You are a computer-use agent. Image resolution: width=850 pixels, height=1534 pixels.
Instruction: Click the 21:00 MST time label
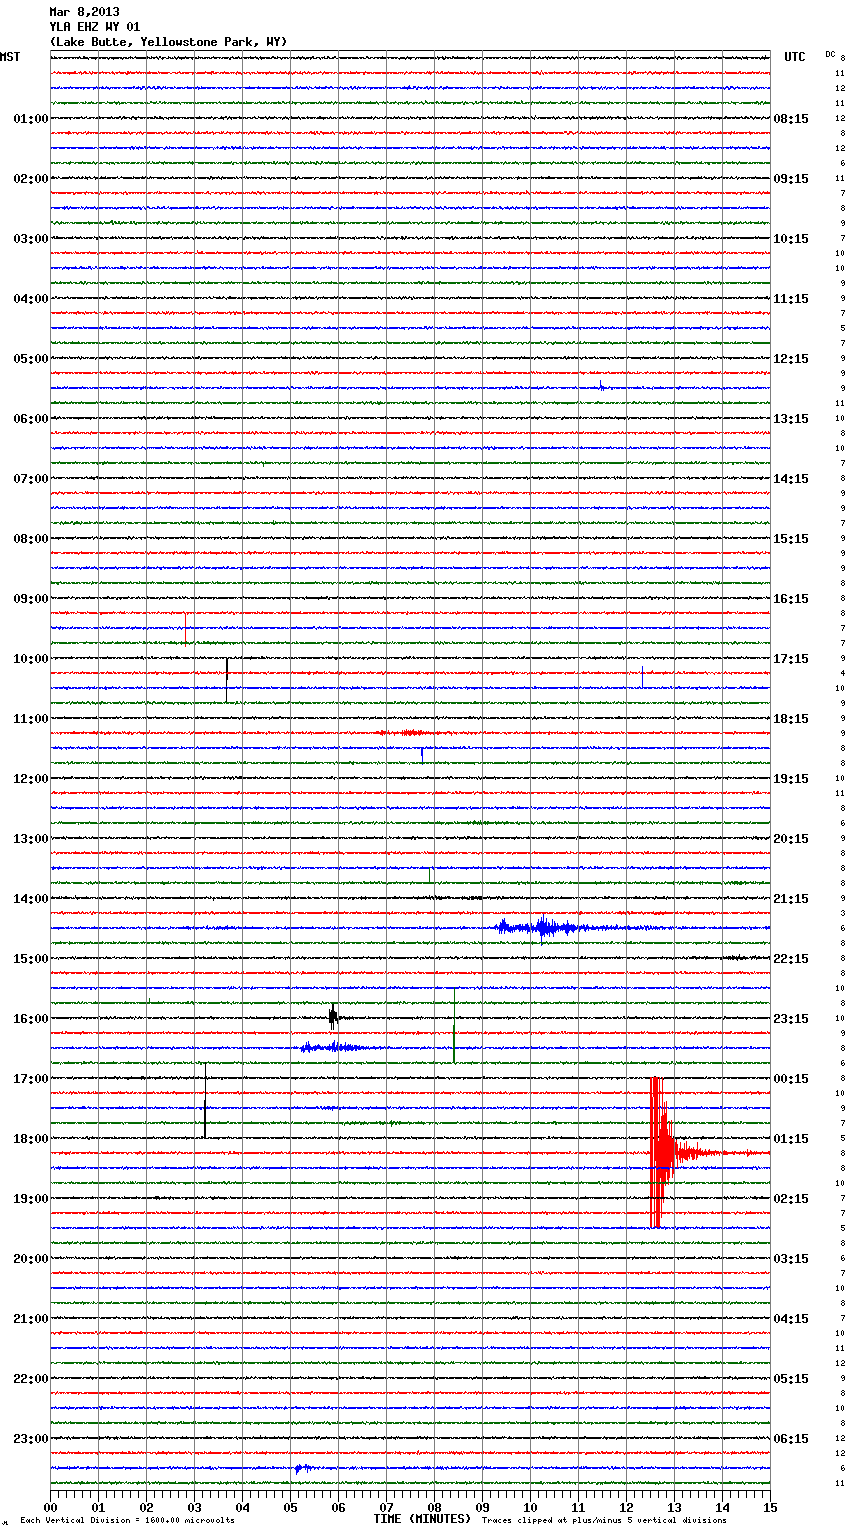[31, 1319]
